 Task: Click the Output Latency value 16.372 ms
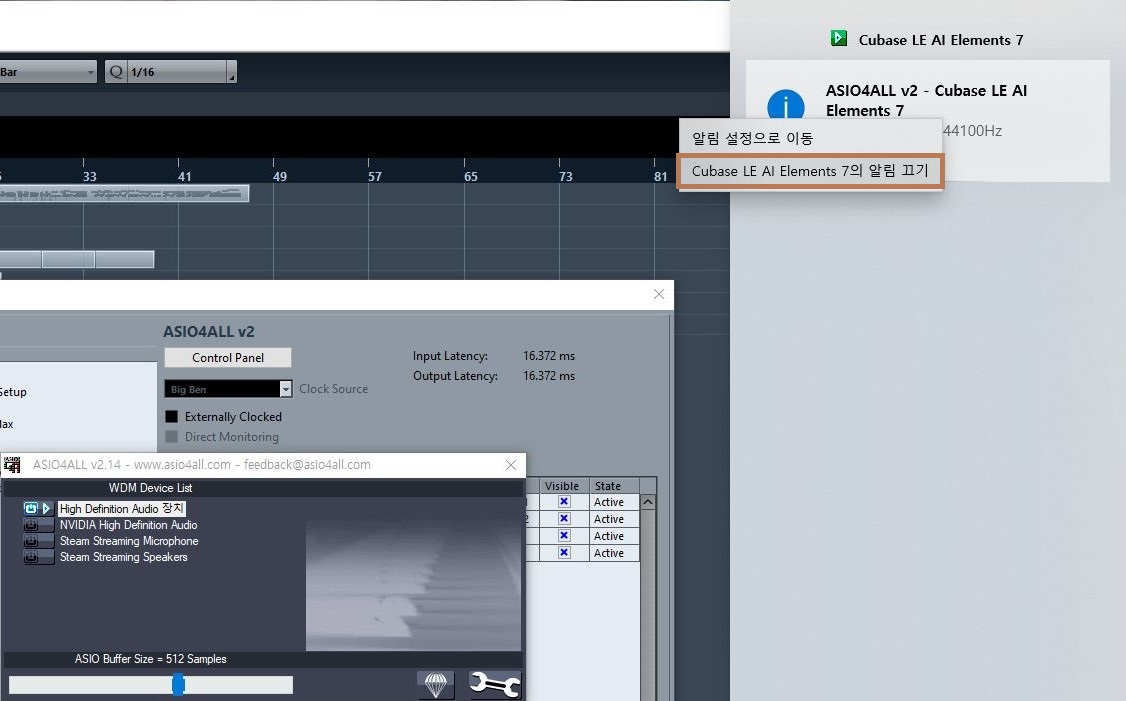point(549,376)
